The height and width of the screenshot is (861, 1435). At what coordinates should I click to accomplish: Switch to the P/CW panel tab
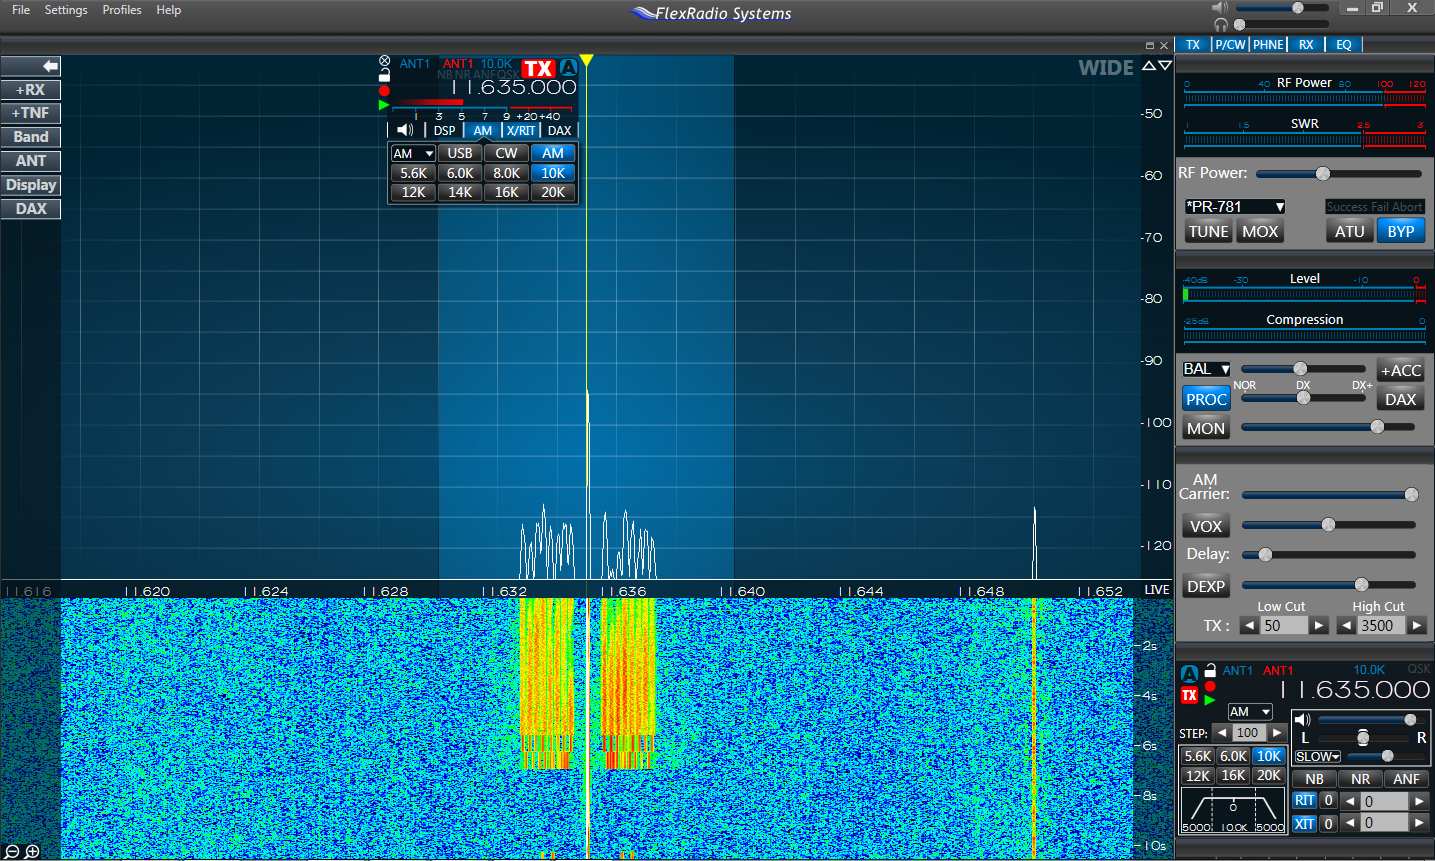tap(1230, 45)
